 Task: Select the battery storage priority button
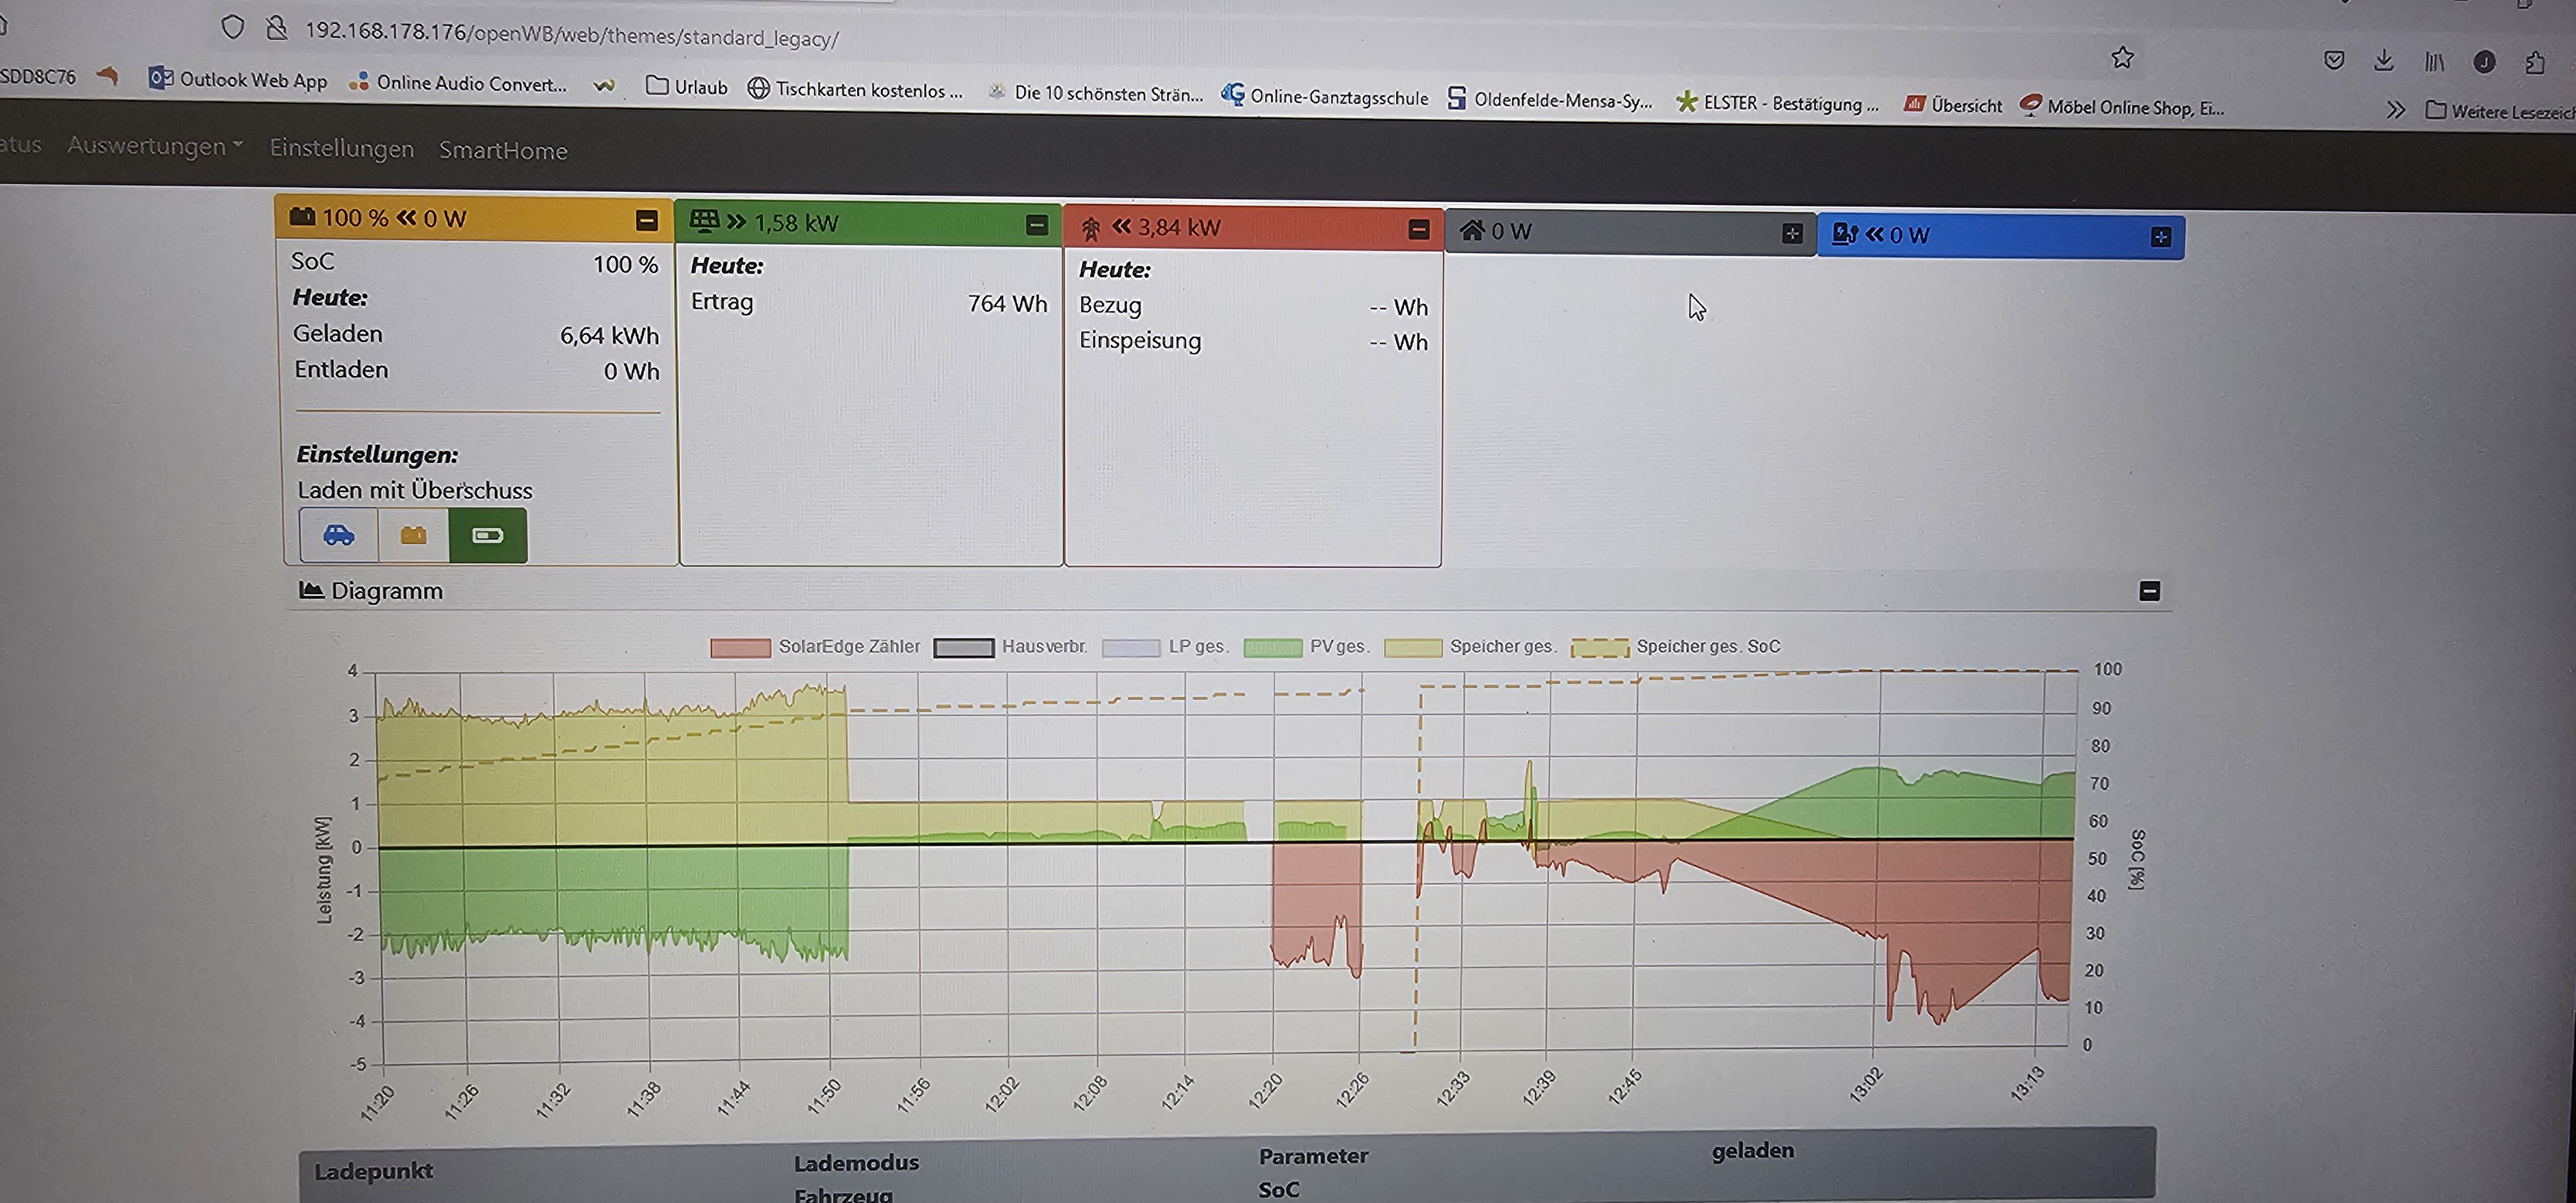pos(413,535)
